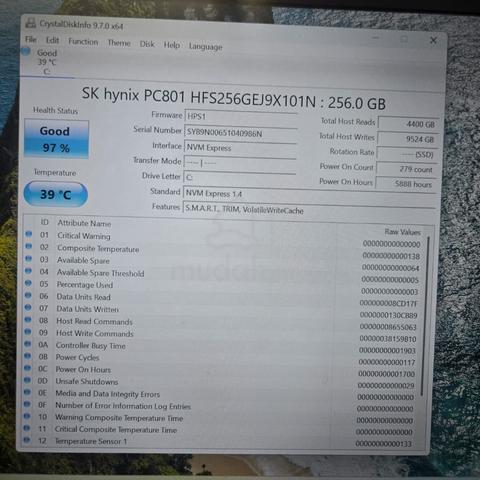Screen dimensions: 480x480
Task: Click the status dot for Temperature Sensor 1
Action: pos(27,440)
